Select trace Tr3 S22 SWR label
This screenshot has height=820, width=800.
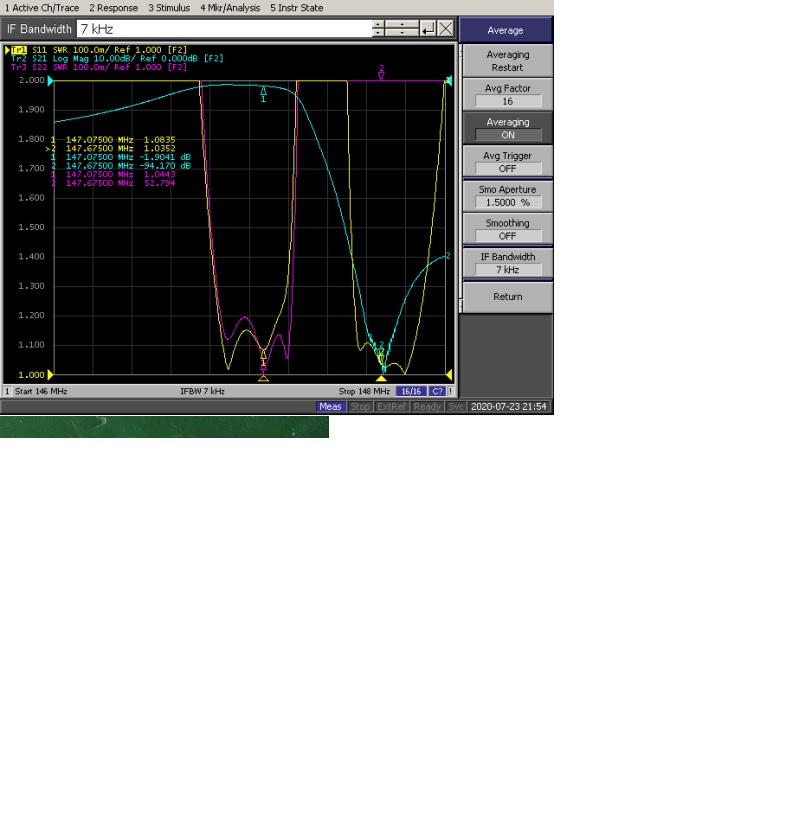tap(99, 67)
